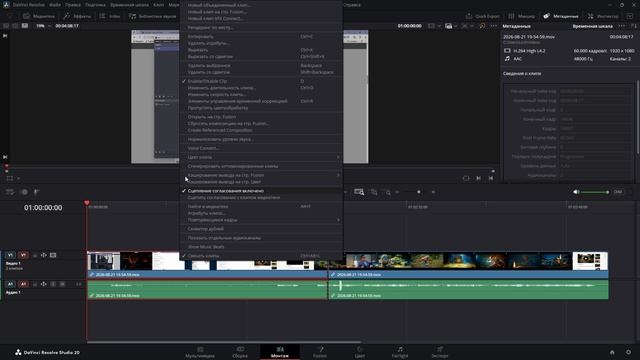Open viewer zoom percentage dropdown

tap(43, 26)
